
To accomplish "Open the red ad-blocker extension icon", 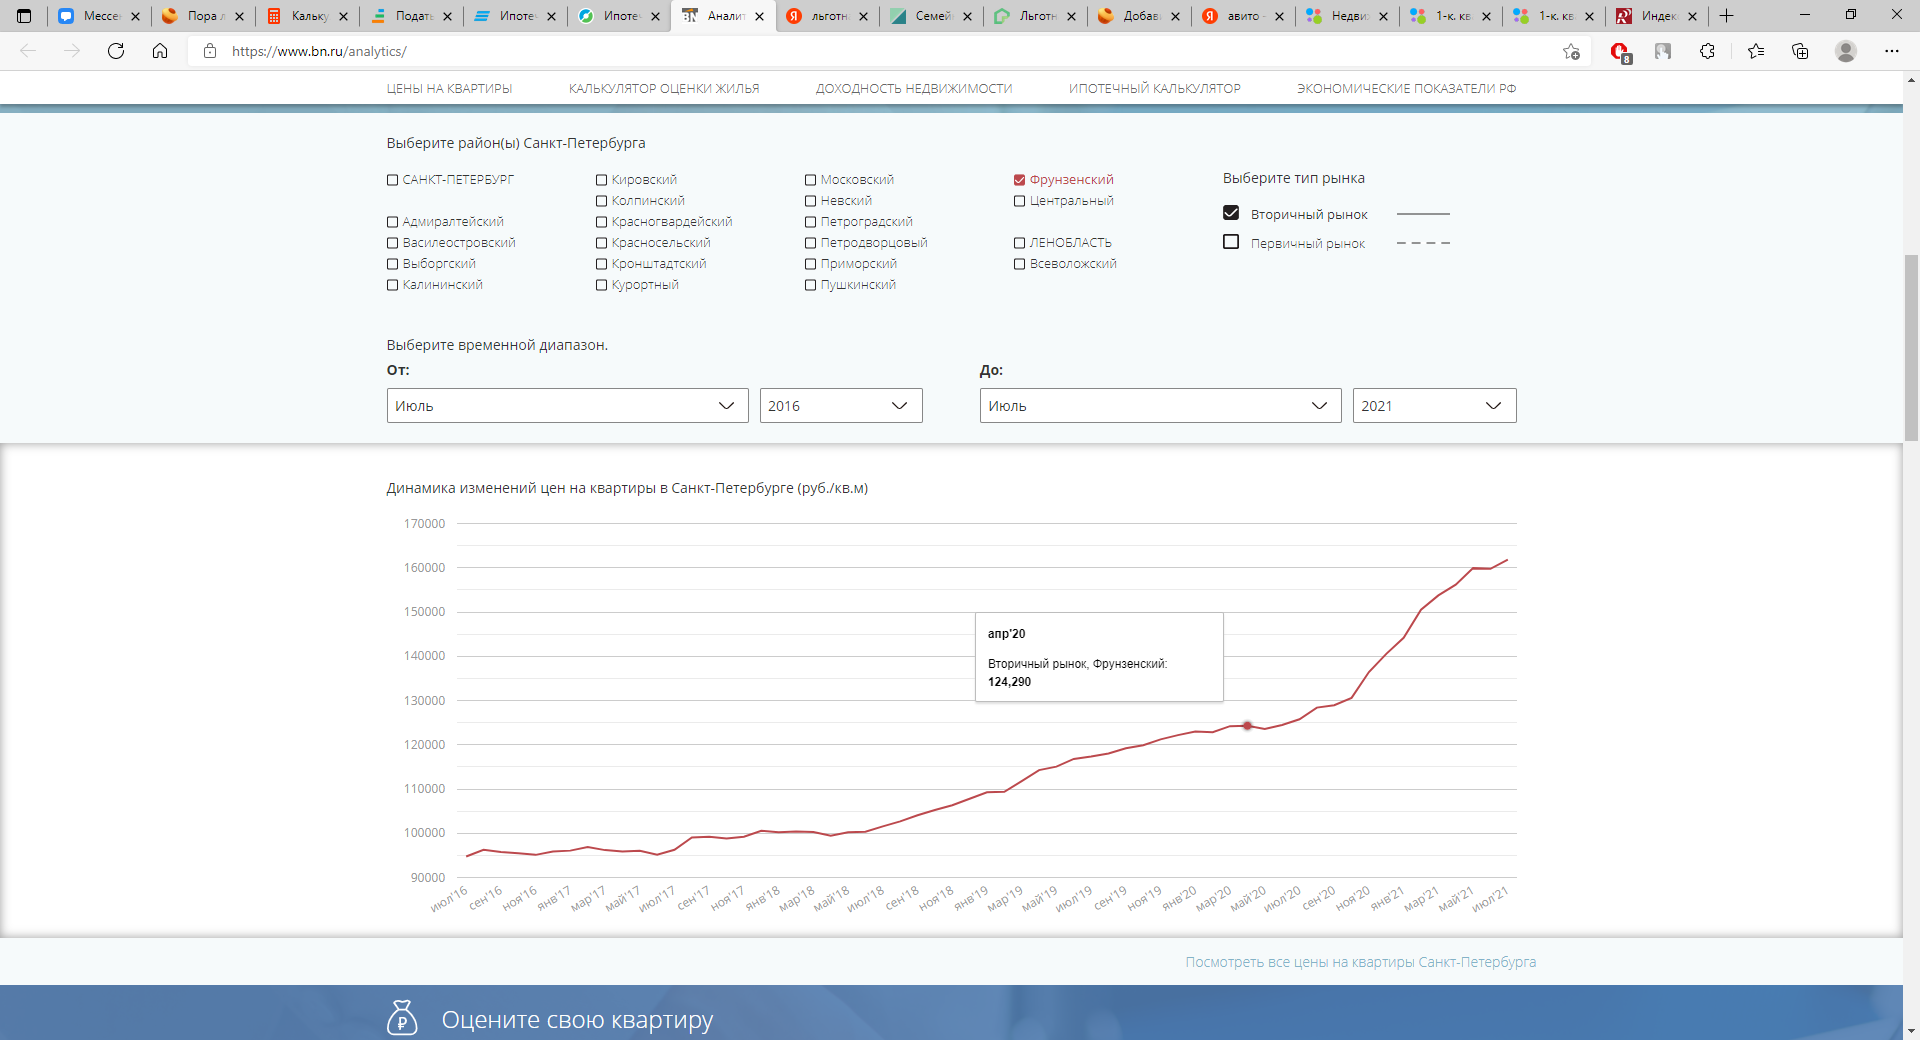I will pyautogui.click(x=1620, y=51).
